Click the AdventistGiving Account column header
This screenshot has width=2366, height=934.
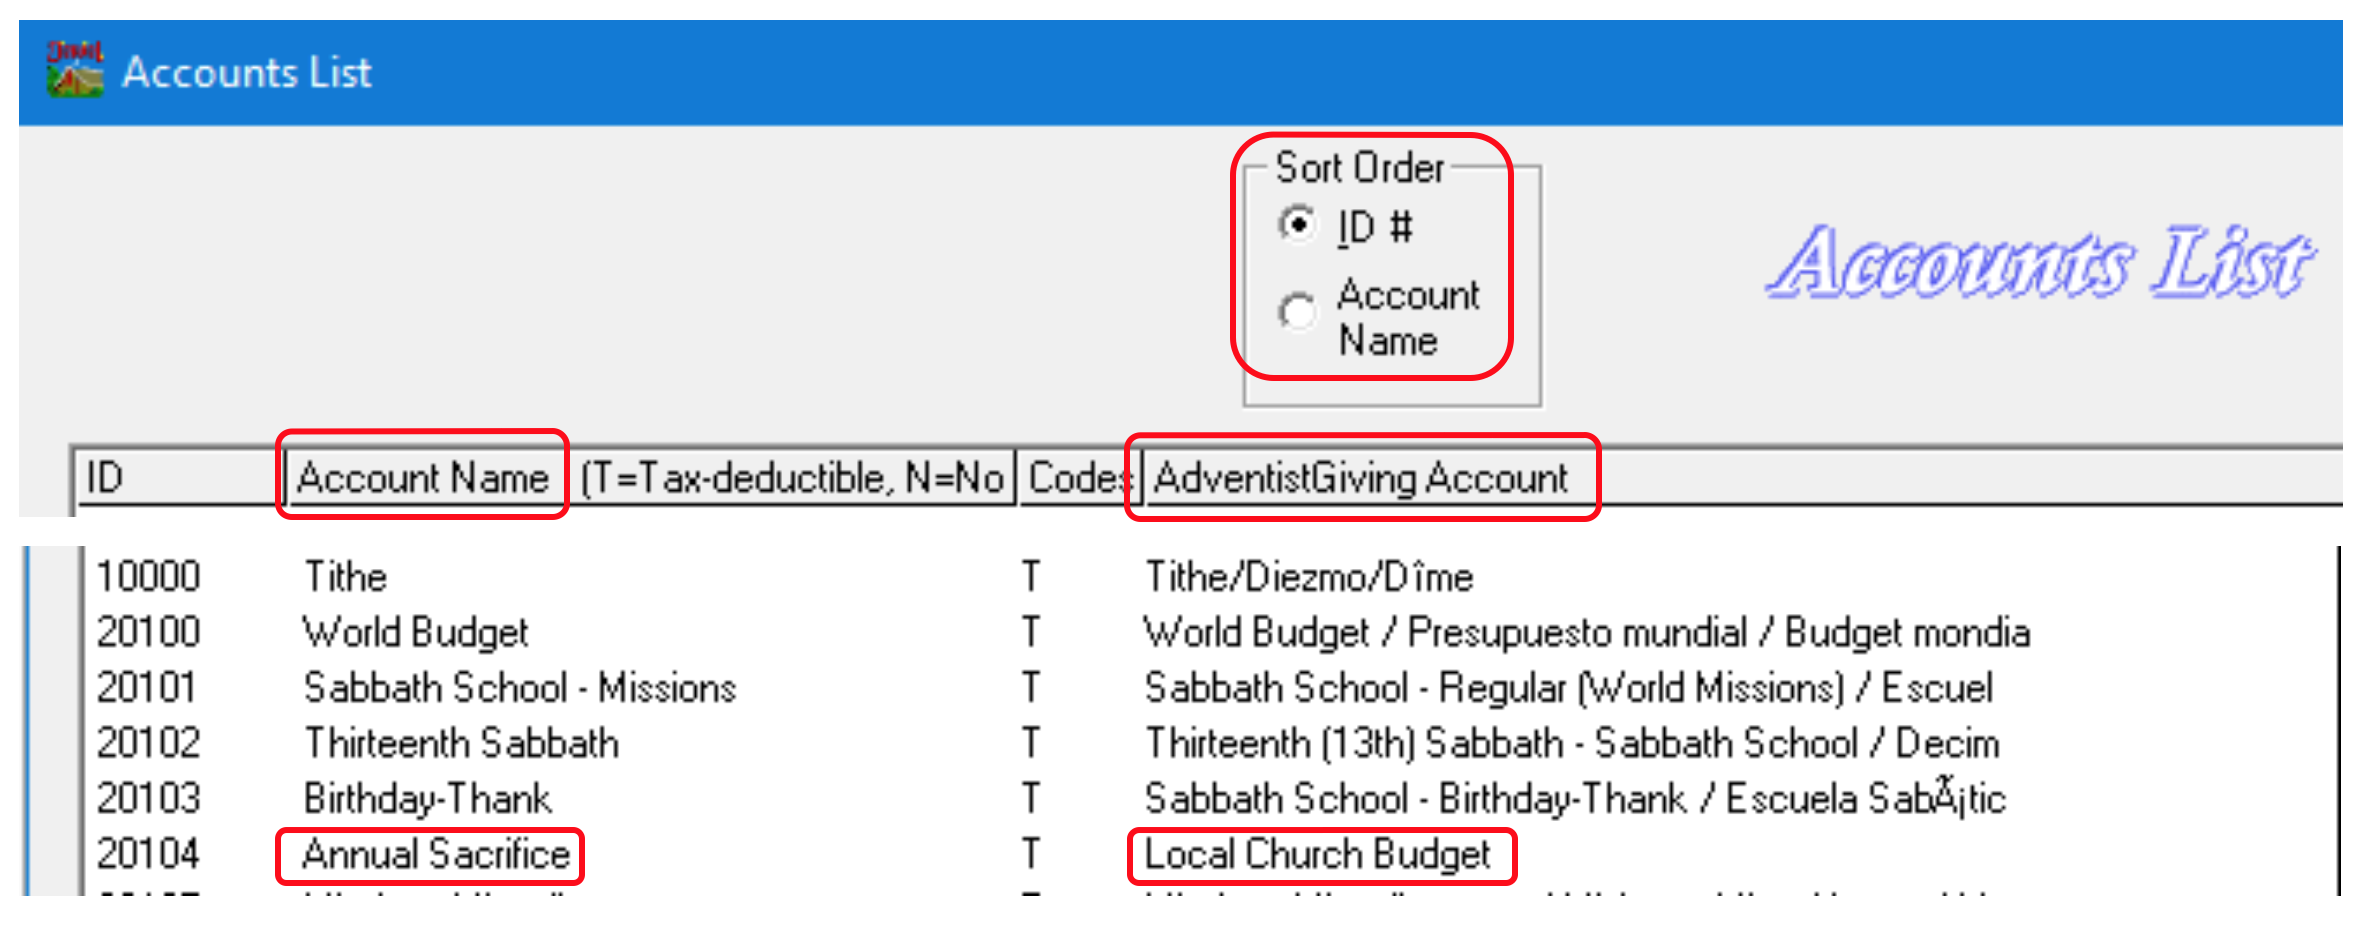(1360, 478)
